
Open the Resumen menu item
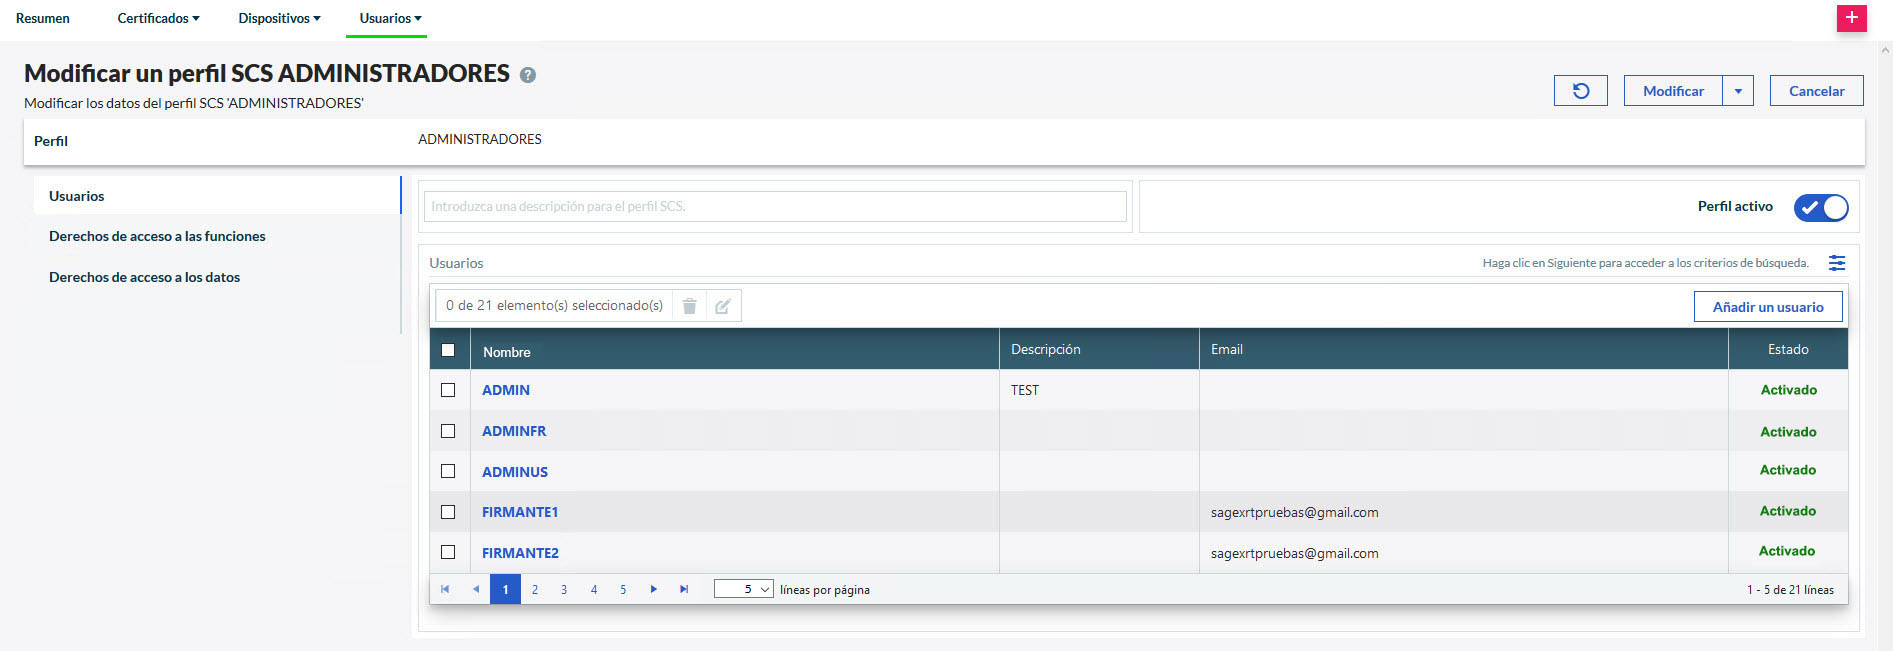(x=43, y=18)
